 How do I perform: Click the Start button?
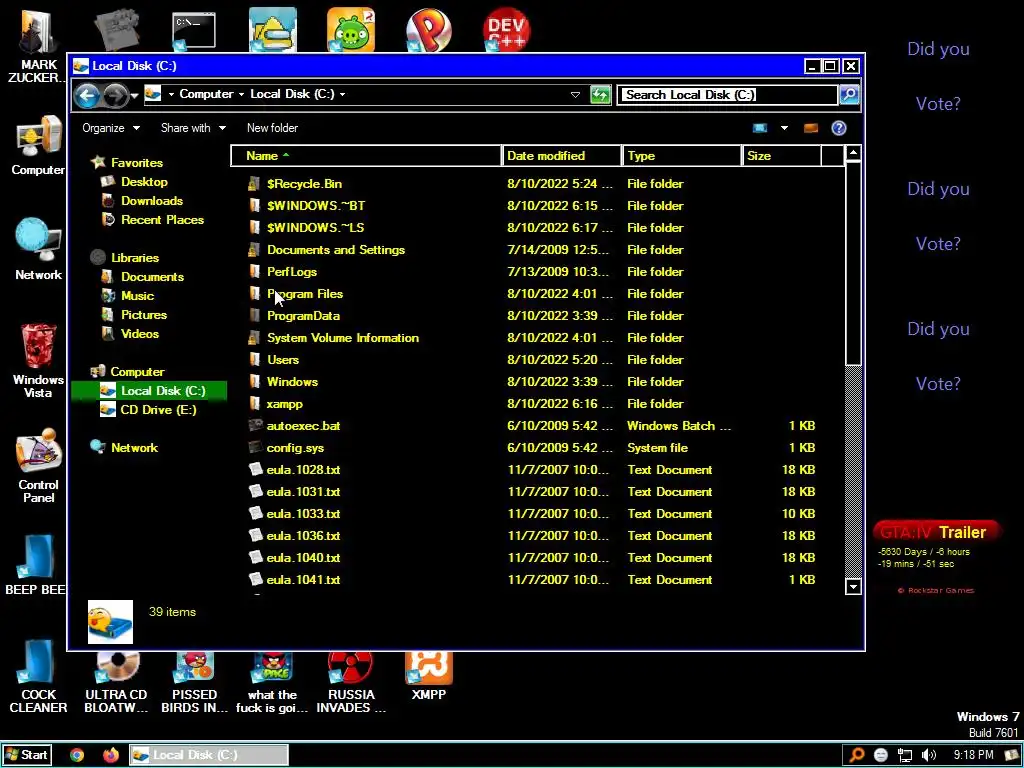pos(26,755)
